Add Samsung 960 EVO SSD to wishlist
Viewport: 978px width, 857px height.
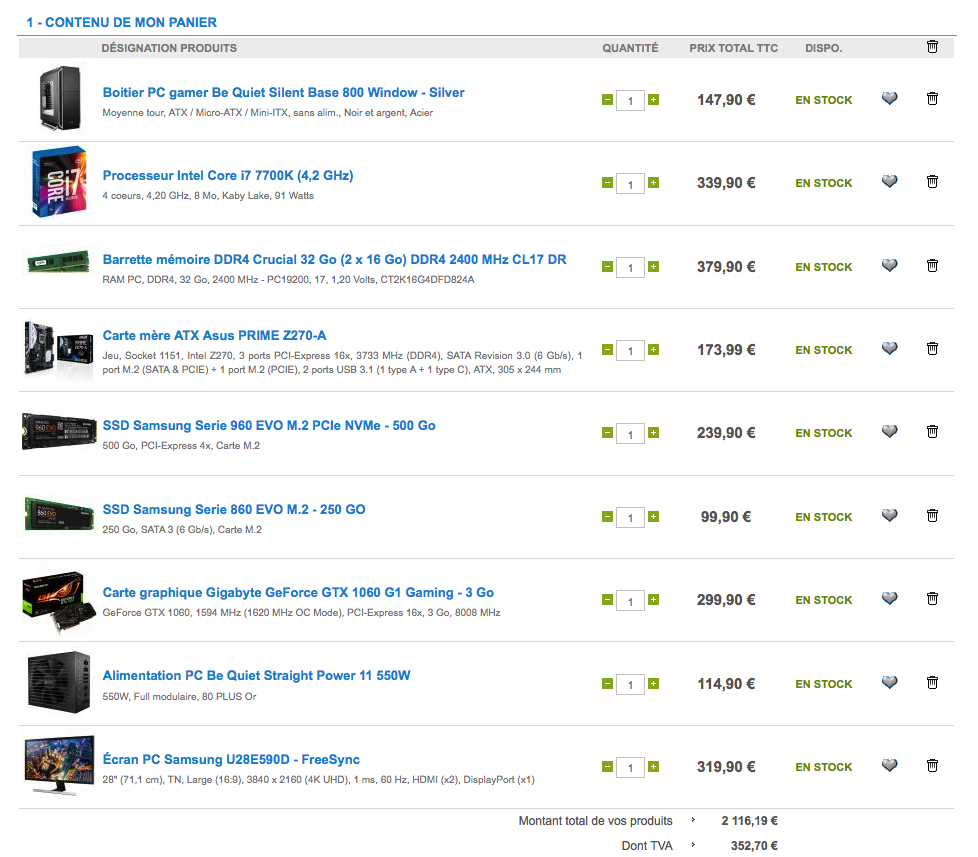[x=889, y=432]
